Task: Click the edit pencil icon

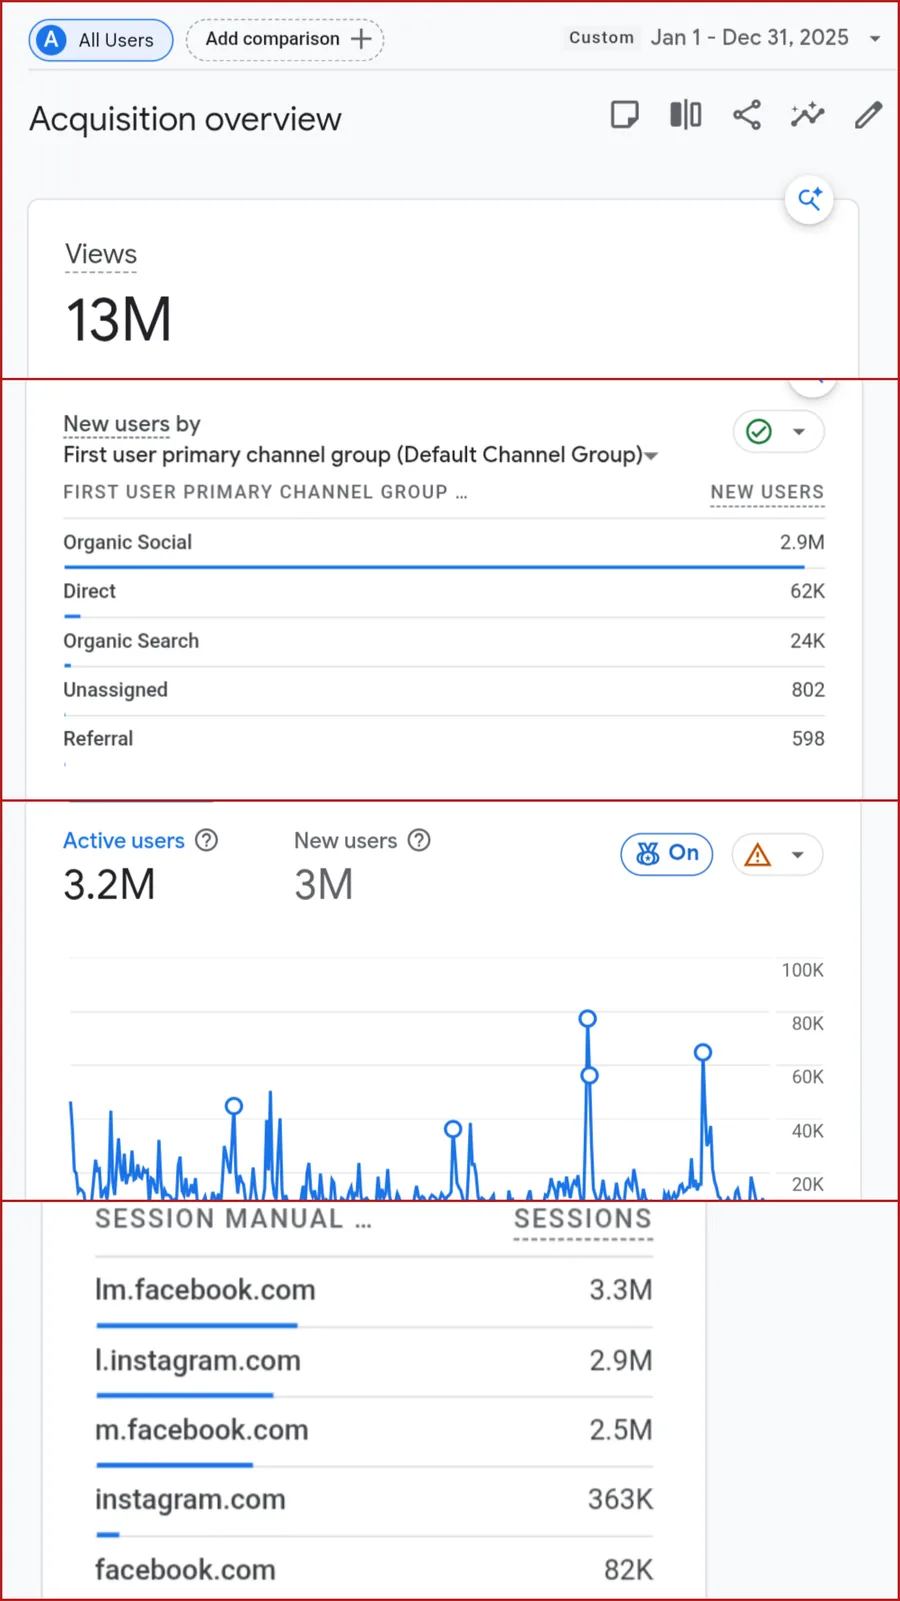Action: coord(868,115)
